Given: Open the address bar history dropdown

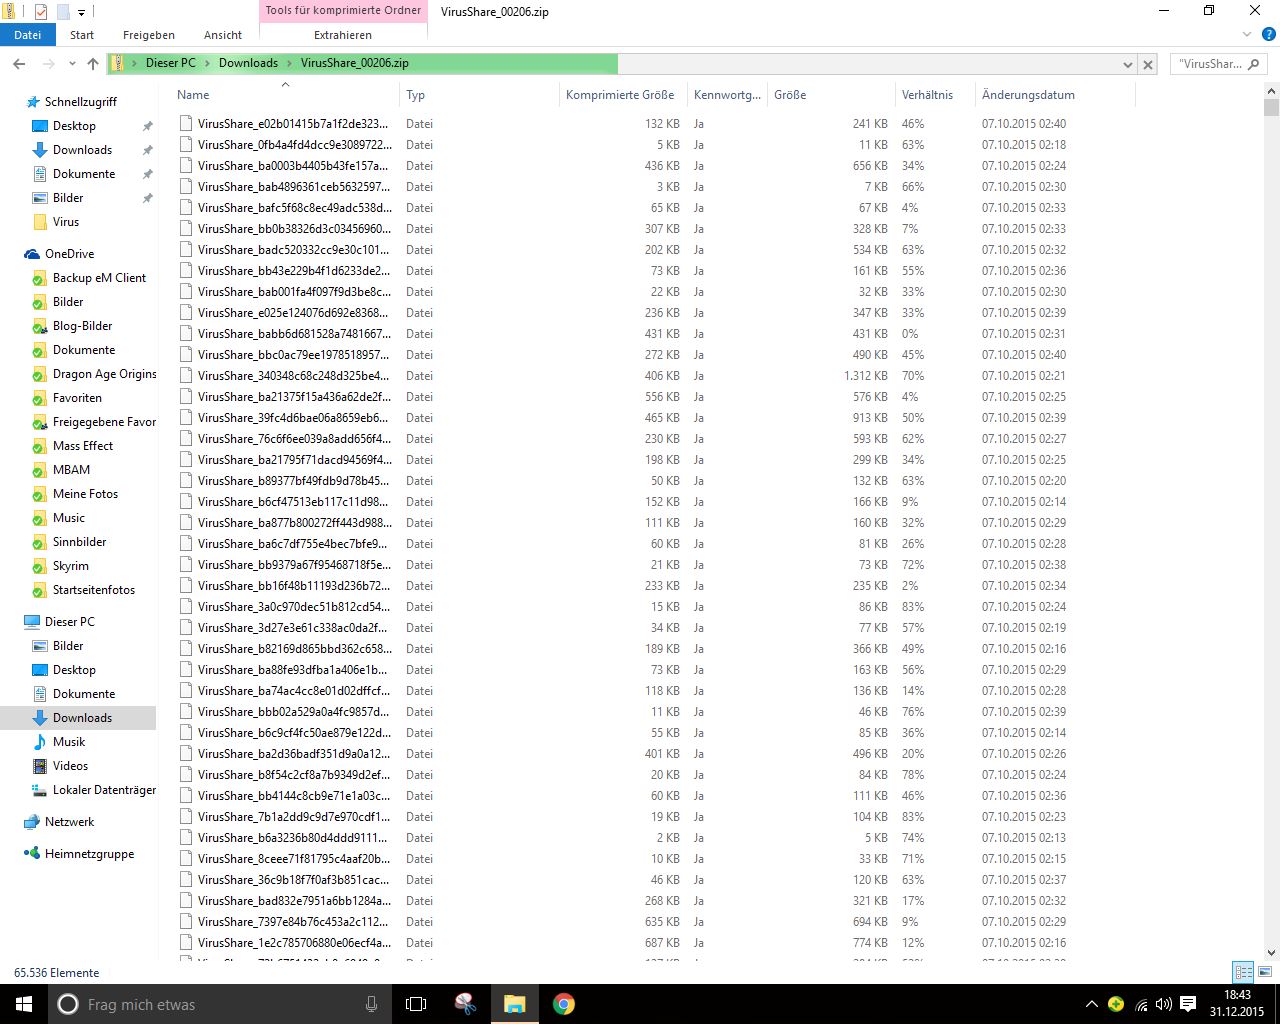Looking at the screenshot, I should point(1128,64).
